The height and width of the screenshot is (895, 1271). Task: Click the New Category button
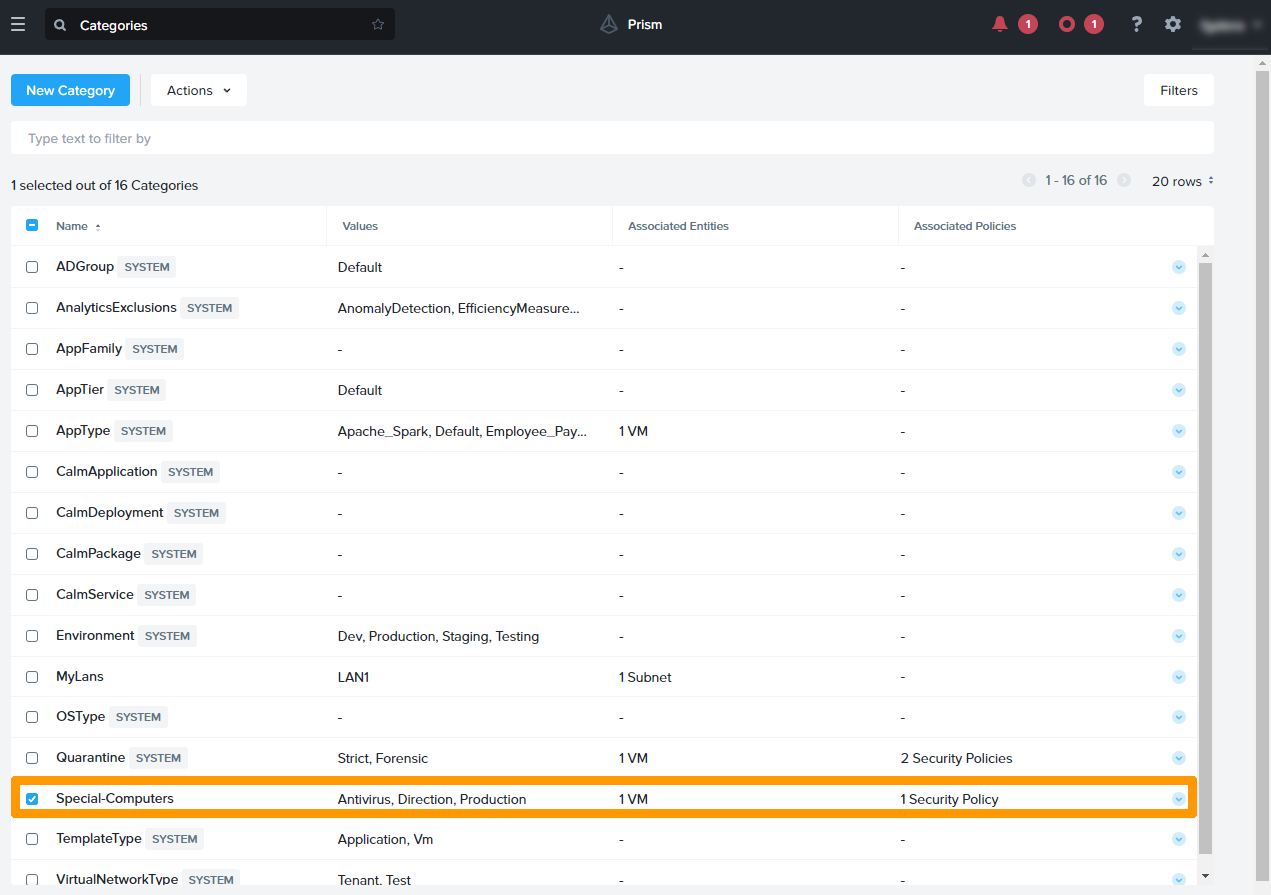coord(70,90)
